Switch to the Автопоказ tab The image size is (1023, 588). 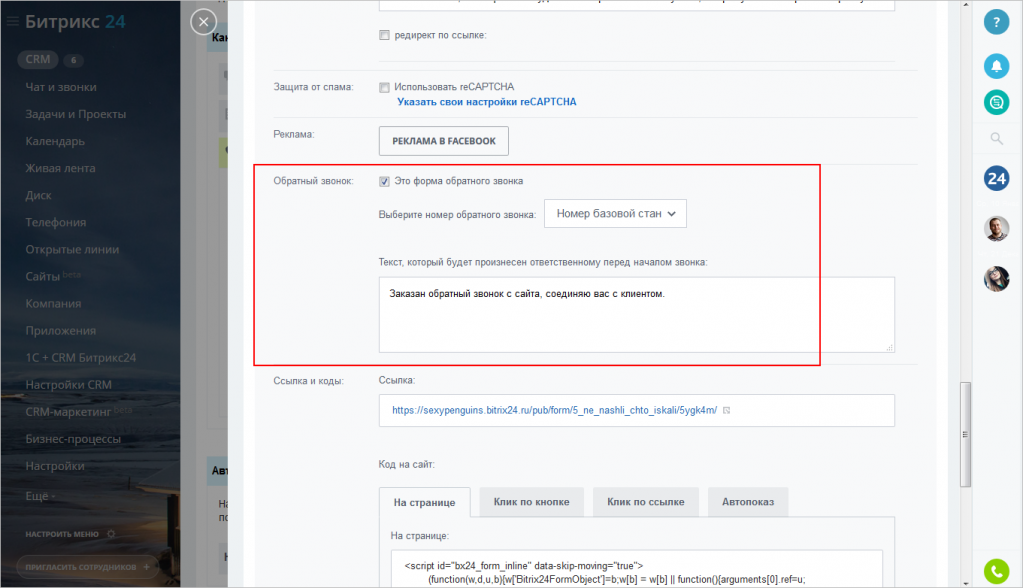[748, 502]
